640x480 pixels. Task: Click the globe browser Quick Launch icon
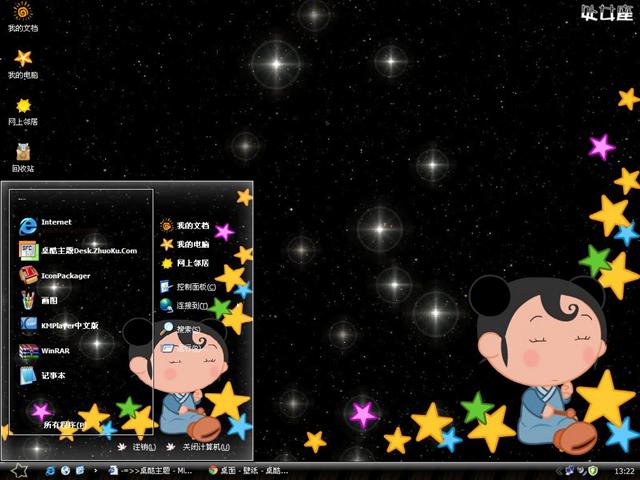click(x=65, y=471)
